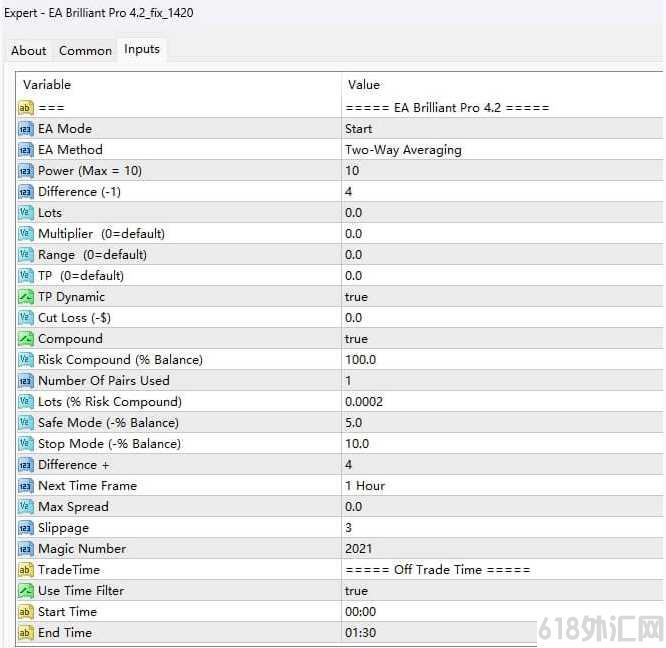Click the integer icon beside EA Method

pyautogui.click(x=25, y=149)
